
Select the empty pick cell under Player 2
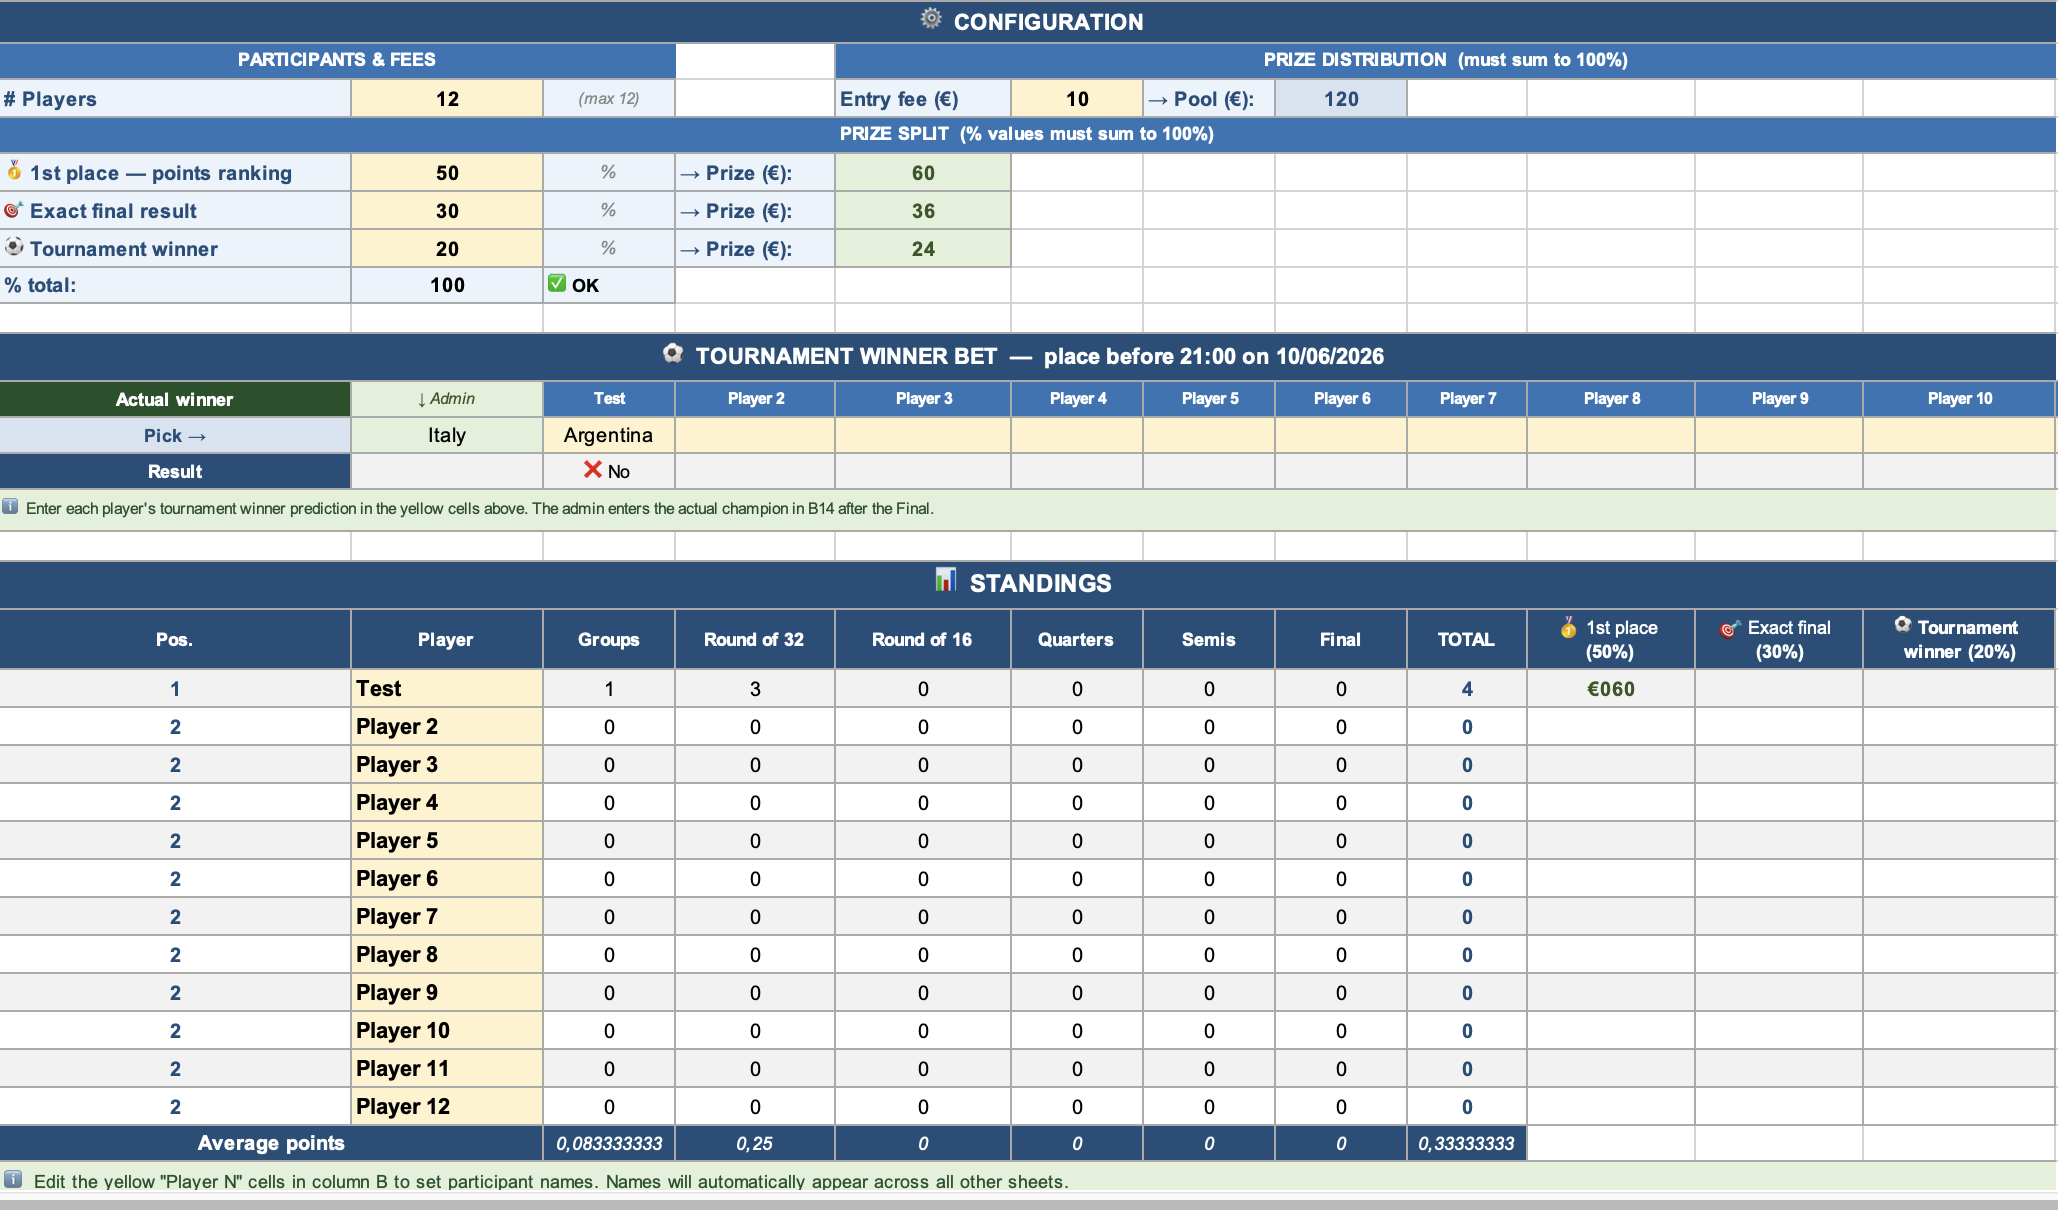755,435
